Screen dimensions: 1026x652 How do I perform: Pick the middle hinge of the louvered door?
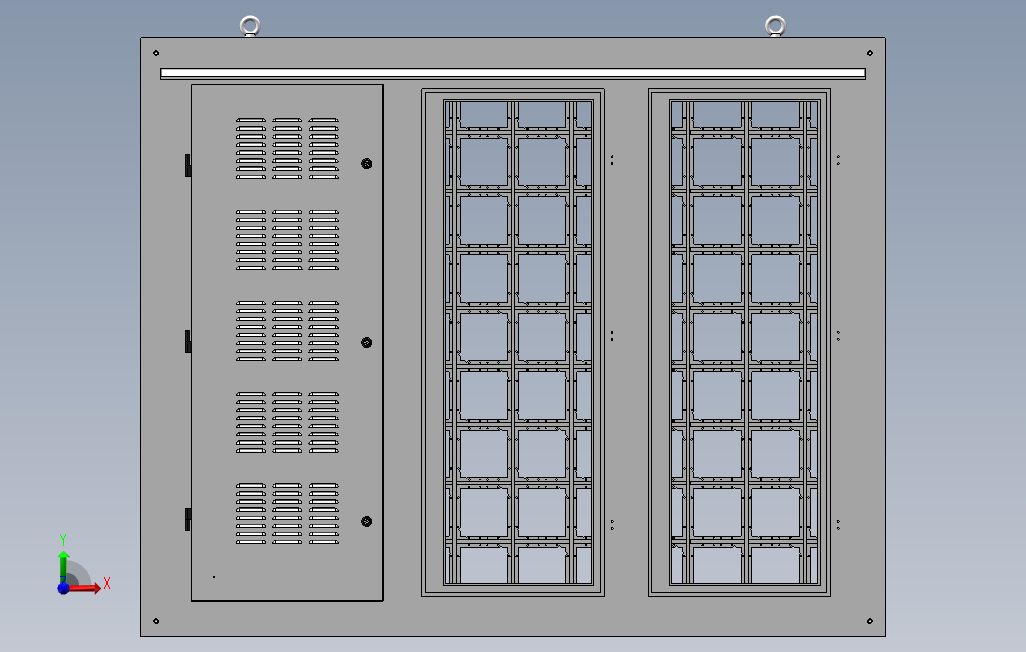pyautogui.click(x=188, y=341)
